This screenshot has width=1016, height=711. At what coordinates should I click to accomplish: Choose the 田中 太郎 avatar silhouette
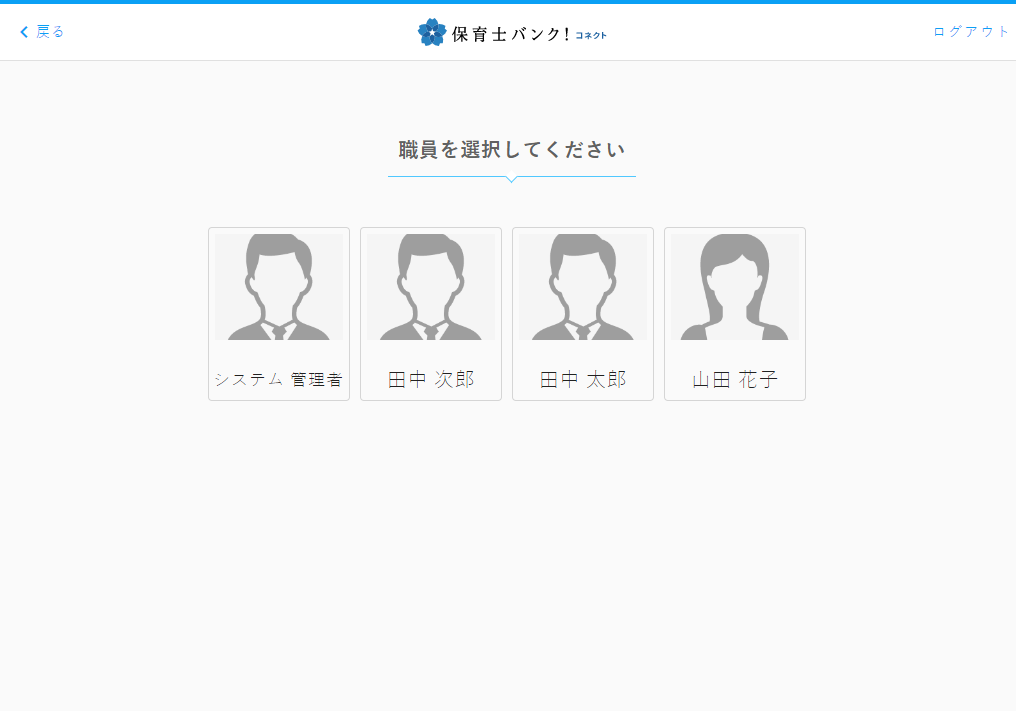tap(583, 288)
